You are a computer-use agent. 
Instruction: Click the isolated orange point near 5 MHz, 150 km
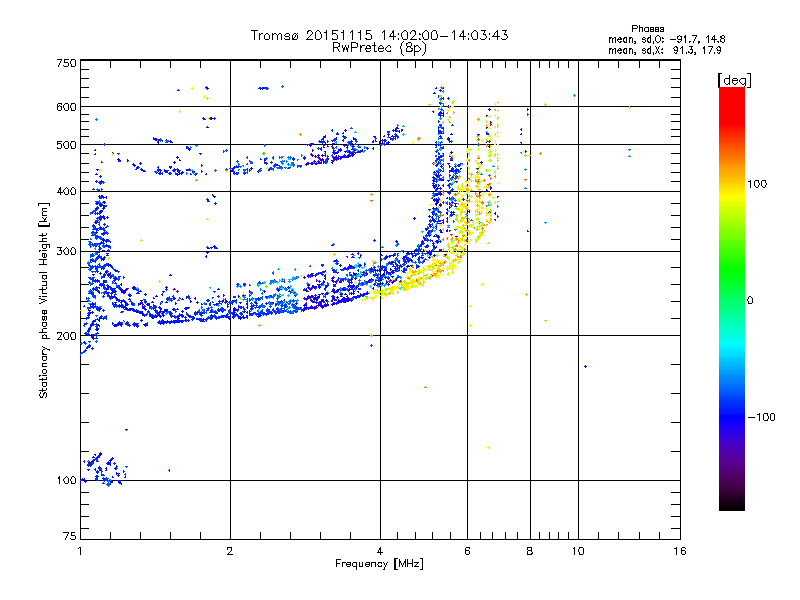426,387
